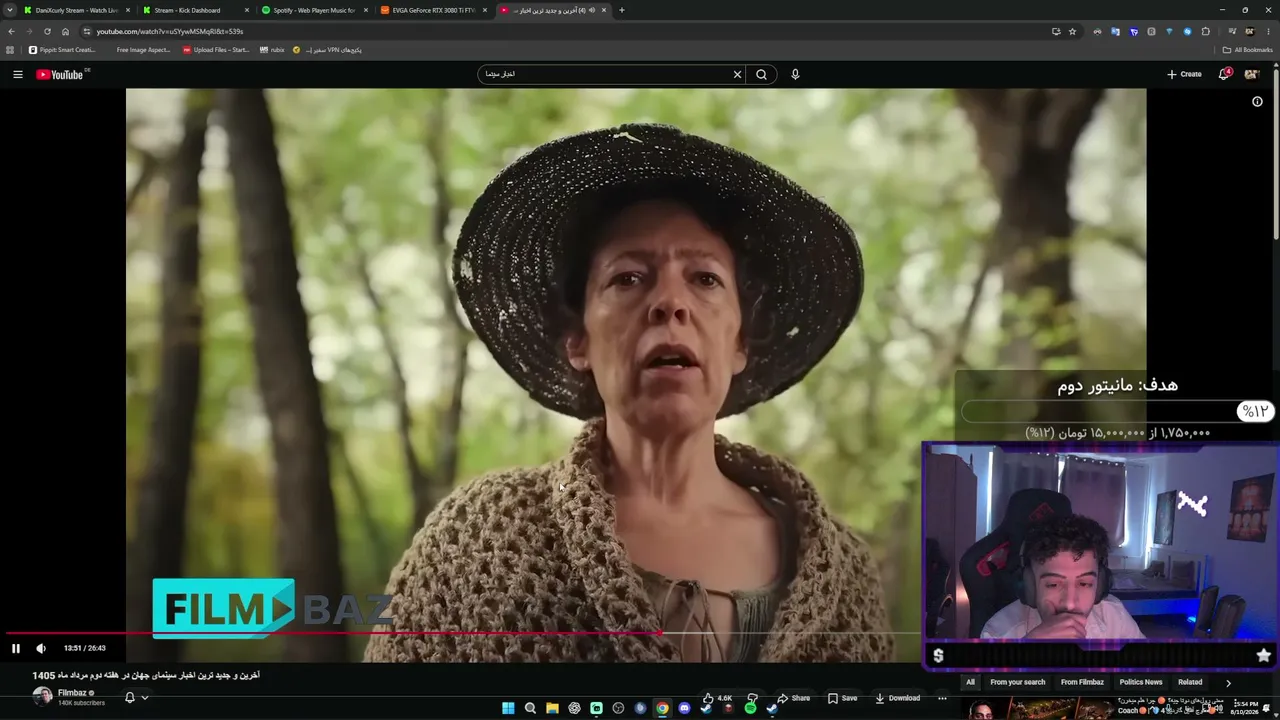Screen dimensions: 1280x720
Task: Mute the video with the speaker icon
Action: click(41, 648)
